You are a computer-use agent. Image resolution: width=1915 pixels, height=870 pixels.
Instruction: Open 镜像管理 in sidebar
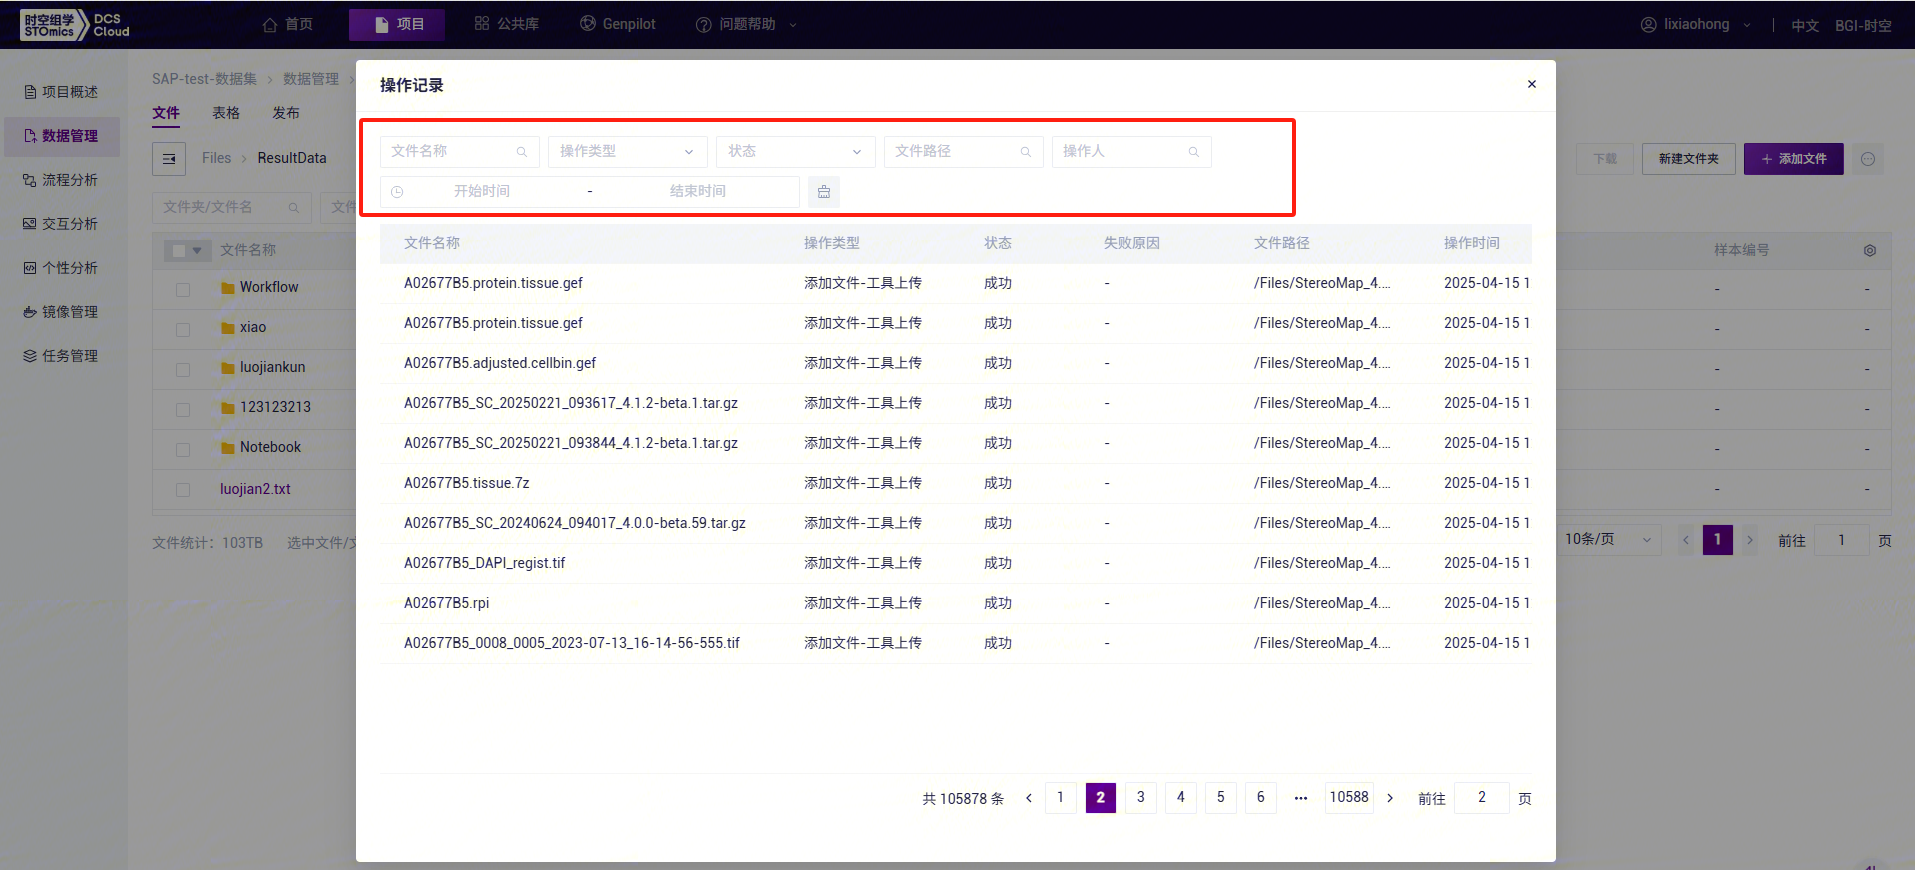point(62,312)
